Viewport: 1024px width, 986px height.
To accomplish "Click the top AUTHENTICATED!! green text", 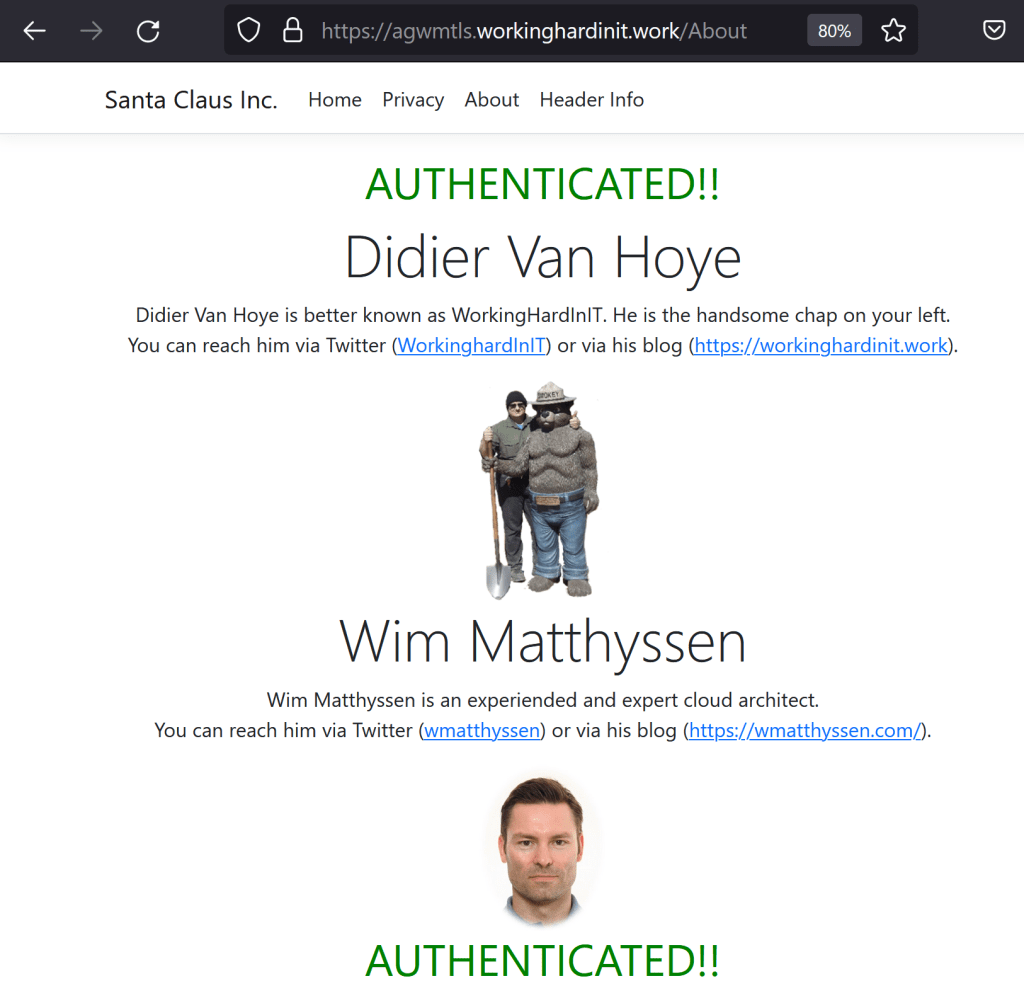I will [543, 184].
